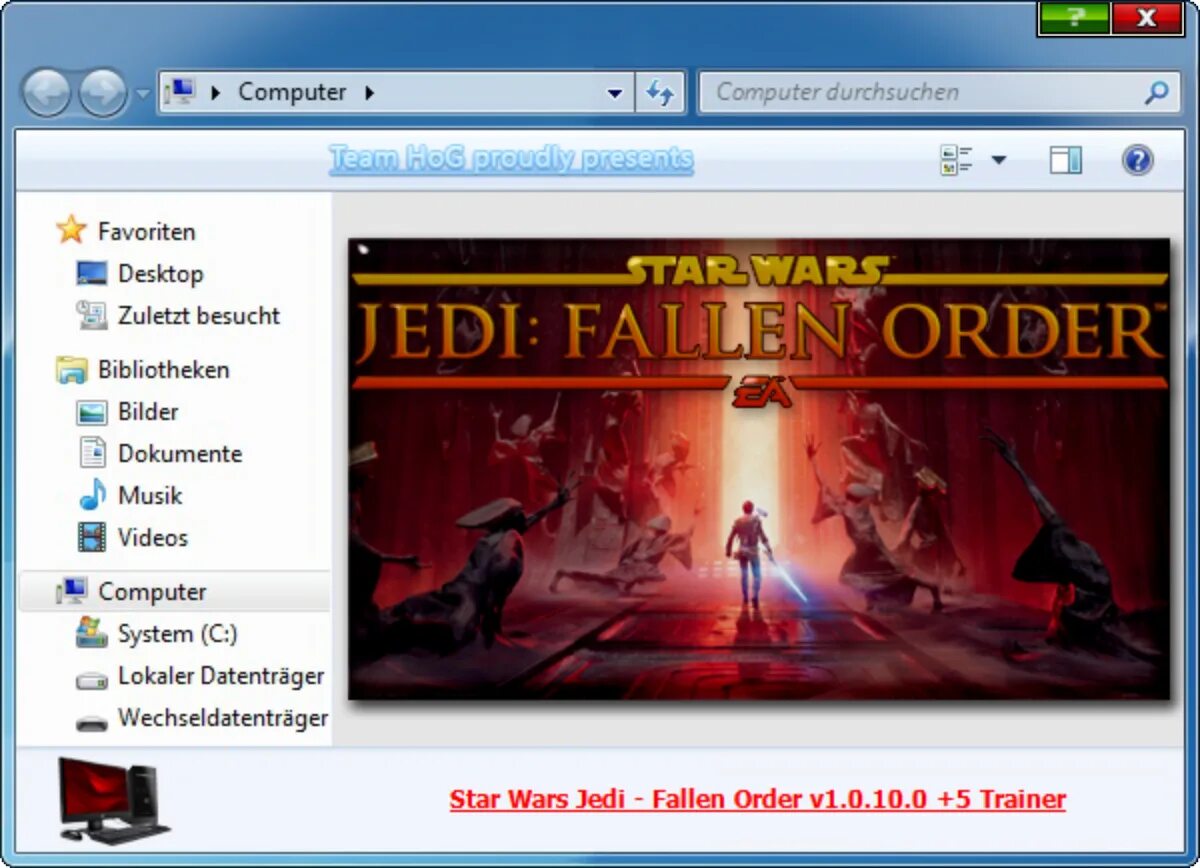
Task: Expand the arrow after Computer in address bar
Action: (x=369, y=93)
